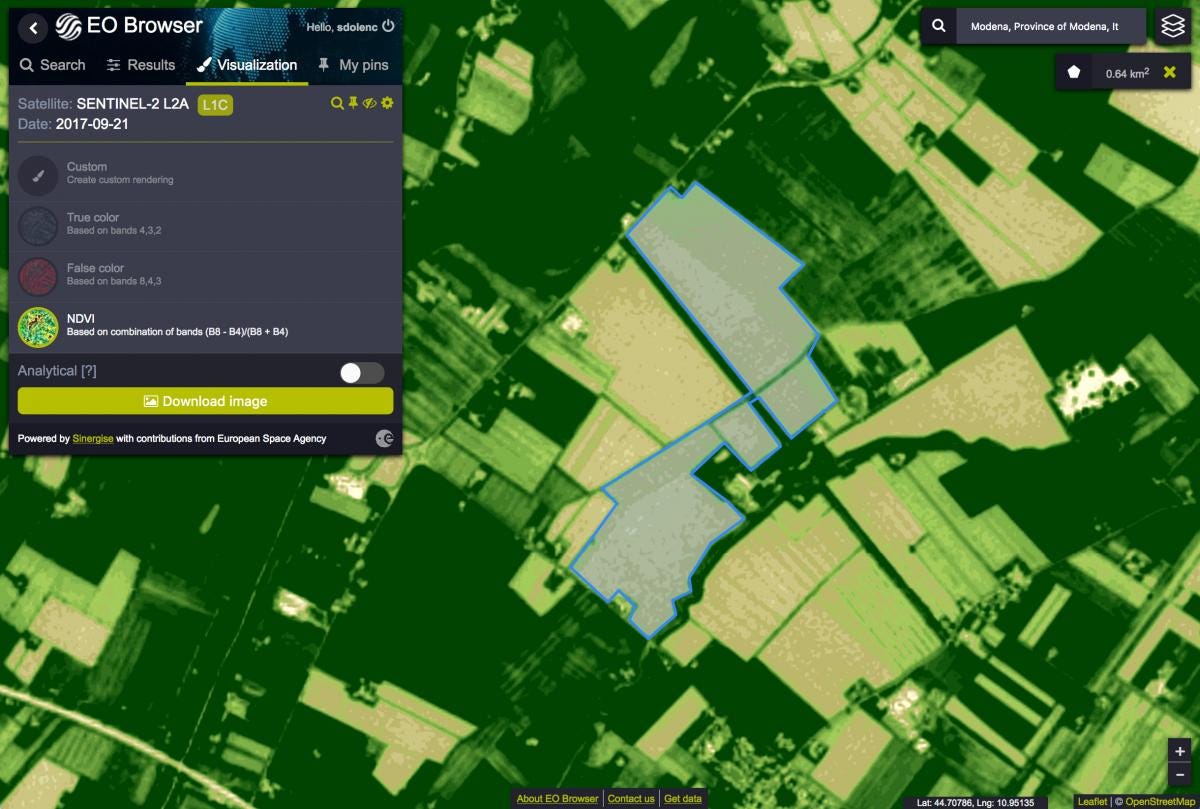Open the Sinergise link
Screen dimensions: 1200x809
(x=91, y=438)
